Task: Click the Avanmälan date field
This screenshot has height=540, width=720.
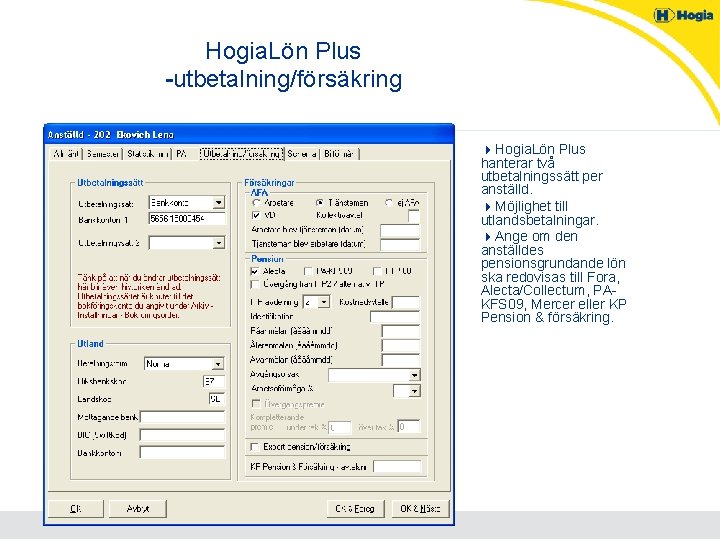Action: 400,360
